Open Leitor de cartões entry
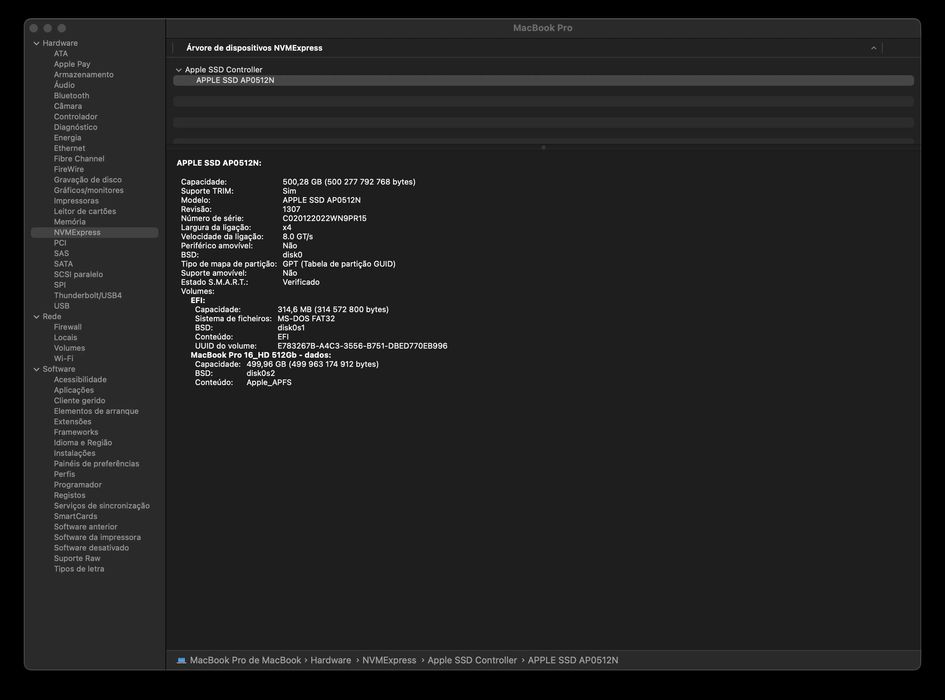 tap(84, 212)
